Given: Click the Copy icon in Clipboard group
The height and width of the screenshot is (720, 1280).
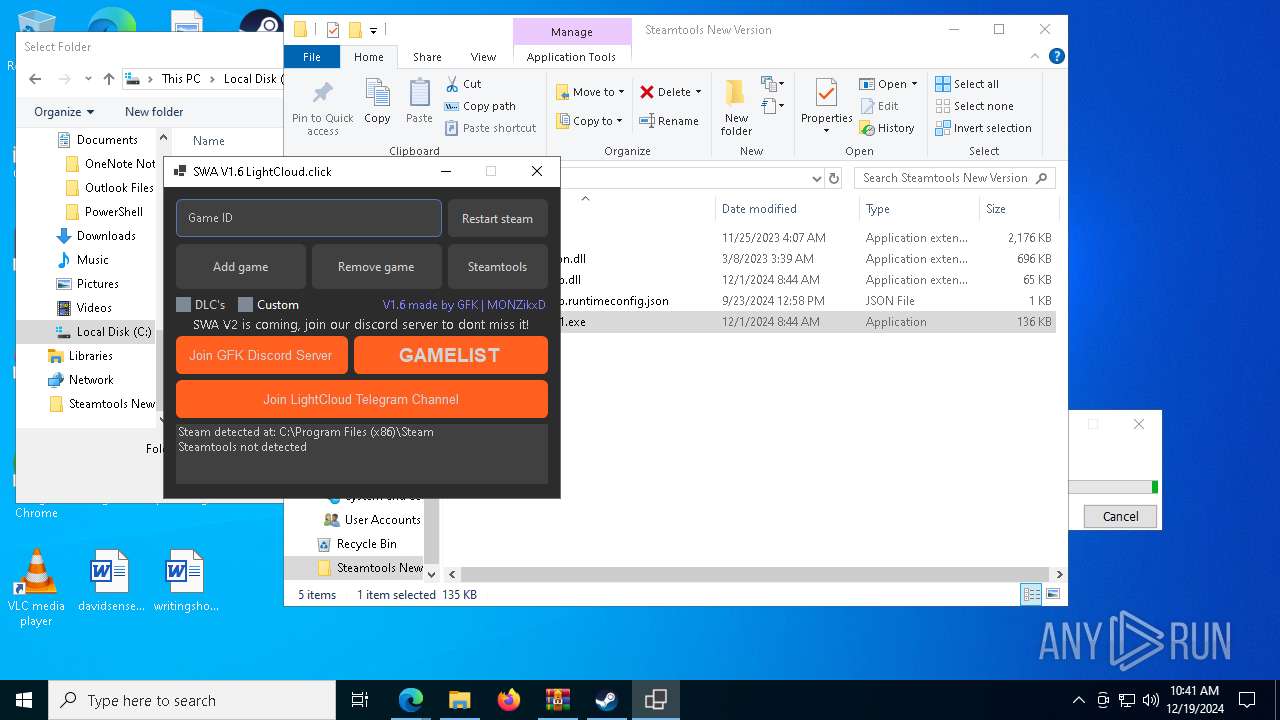Looking at the screenshot, I should click(x=377, y=101).
